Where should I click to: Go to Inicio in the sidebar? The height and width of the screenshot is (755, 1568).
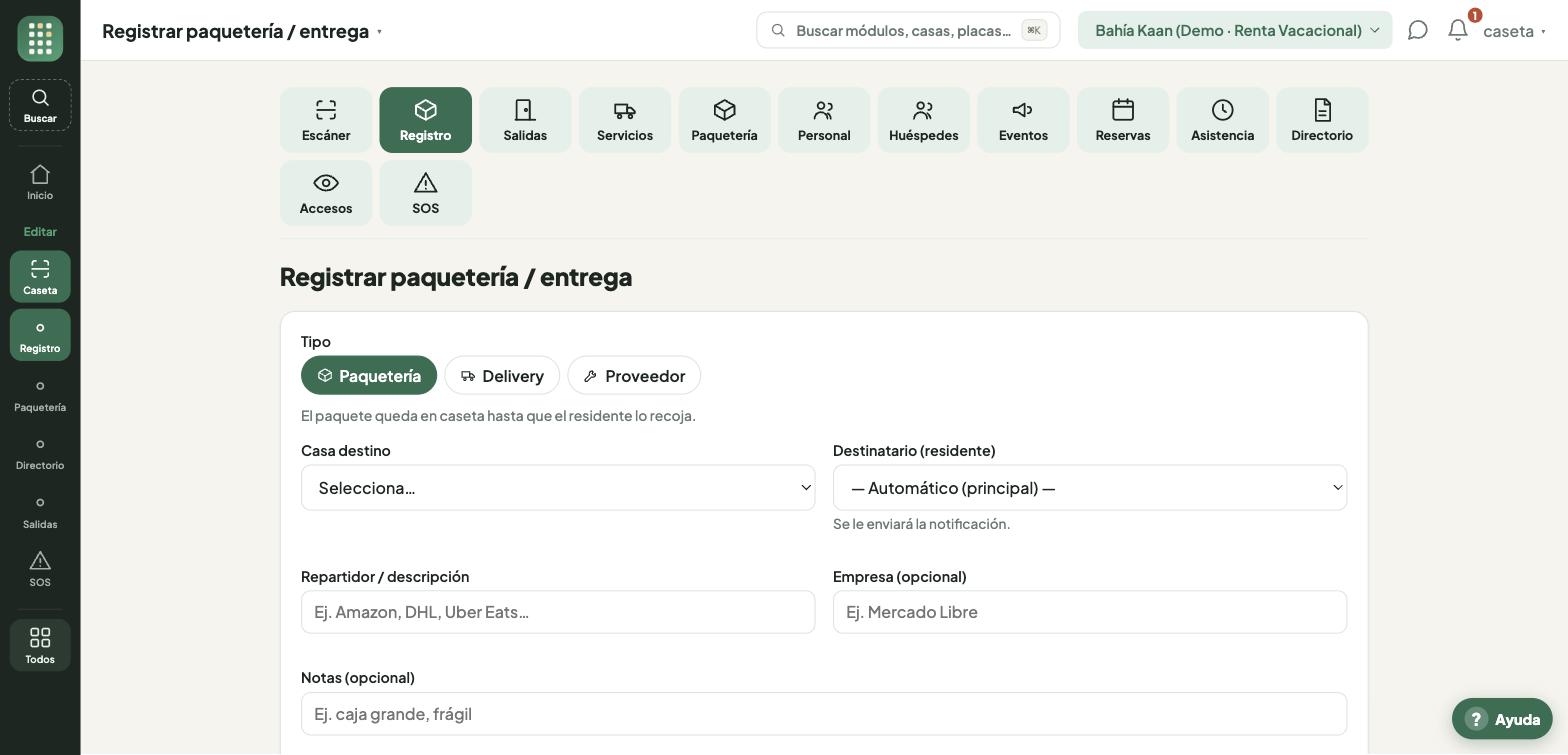[40, 183]
